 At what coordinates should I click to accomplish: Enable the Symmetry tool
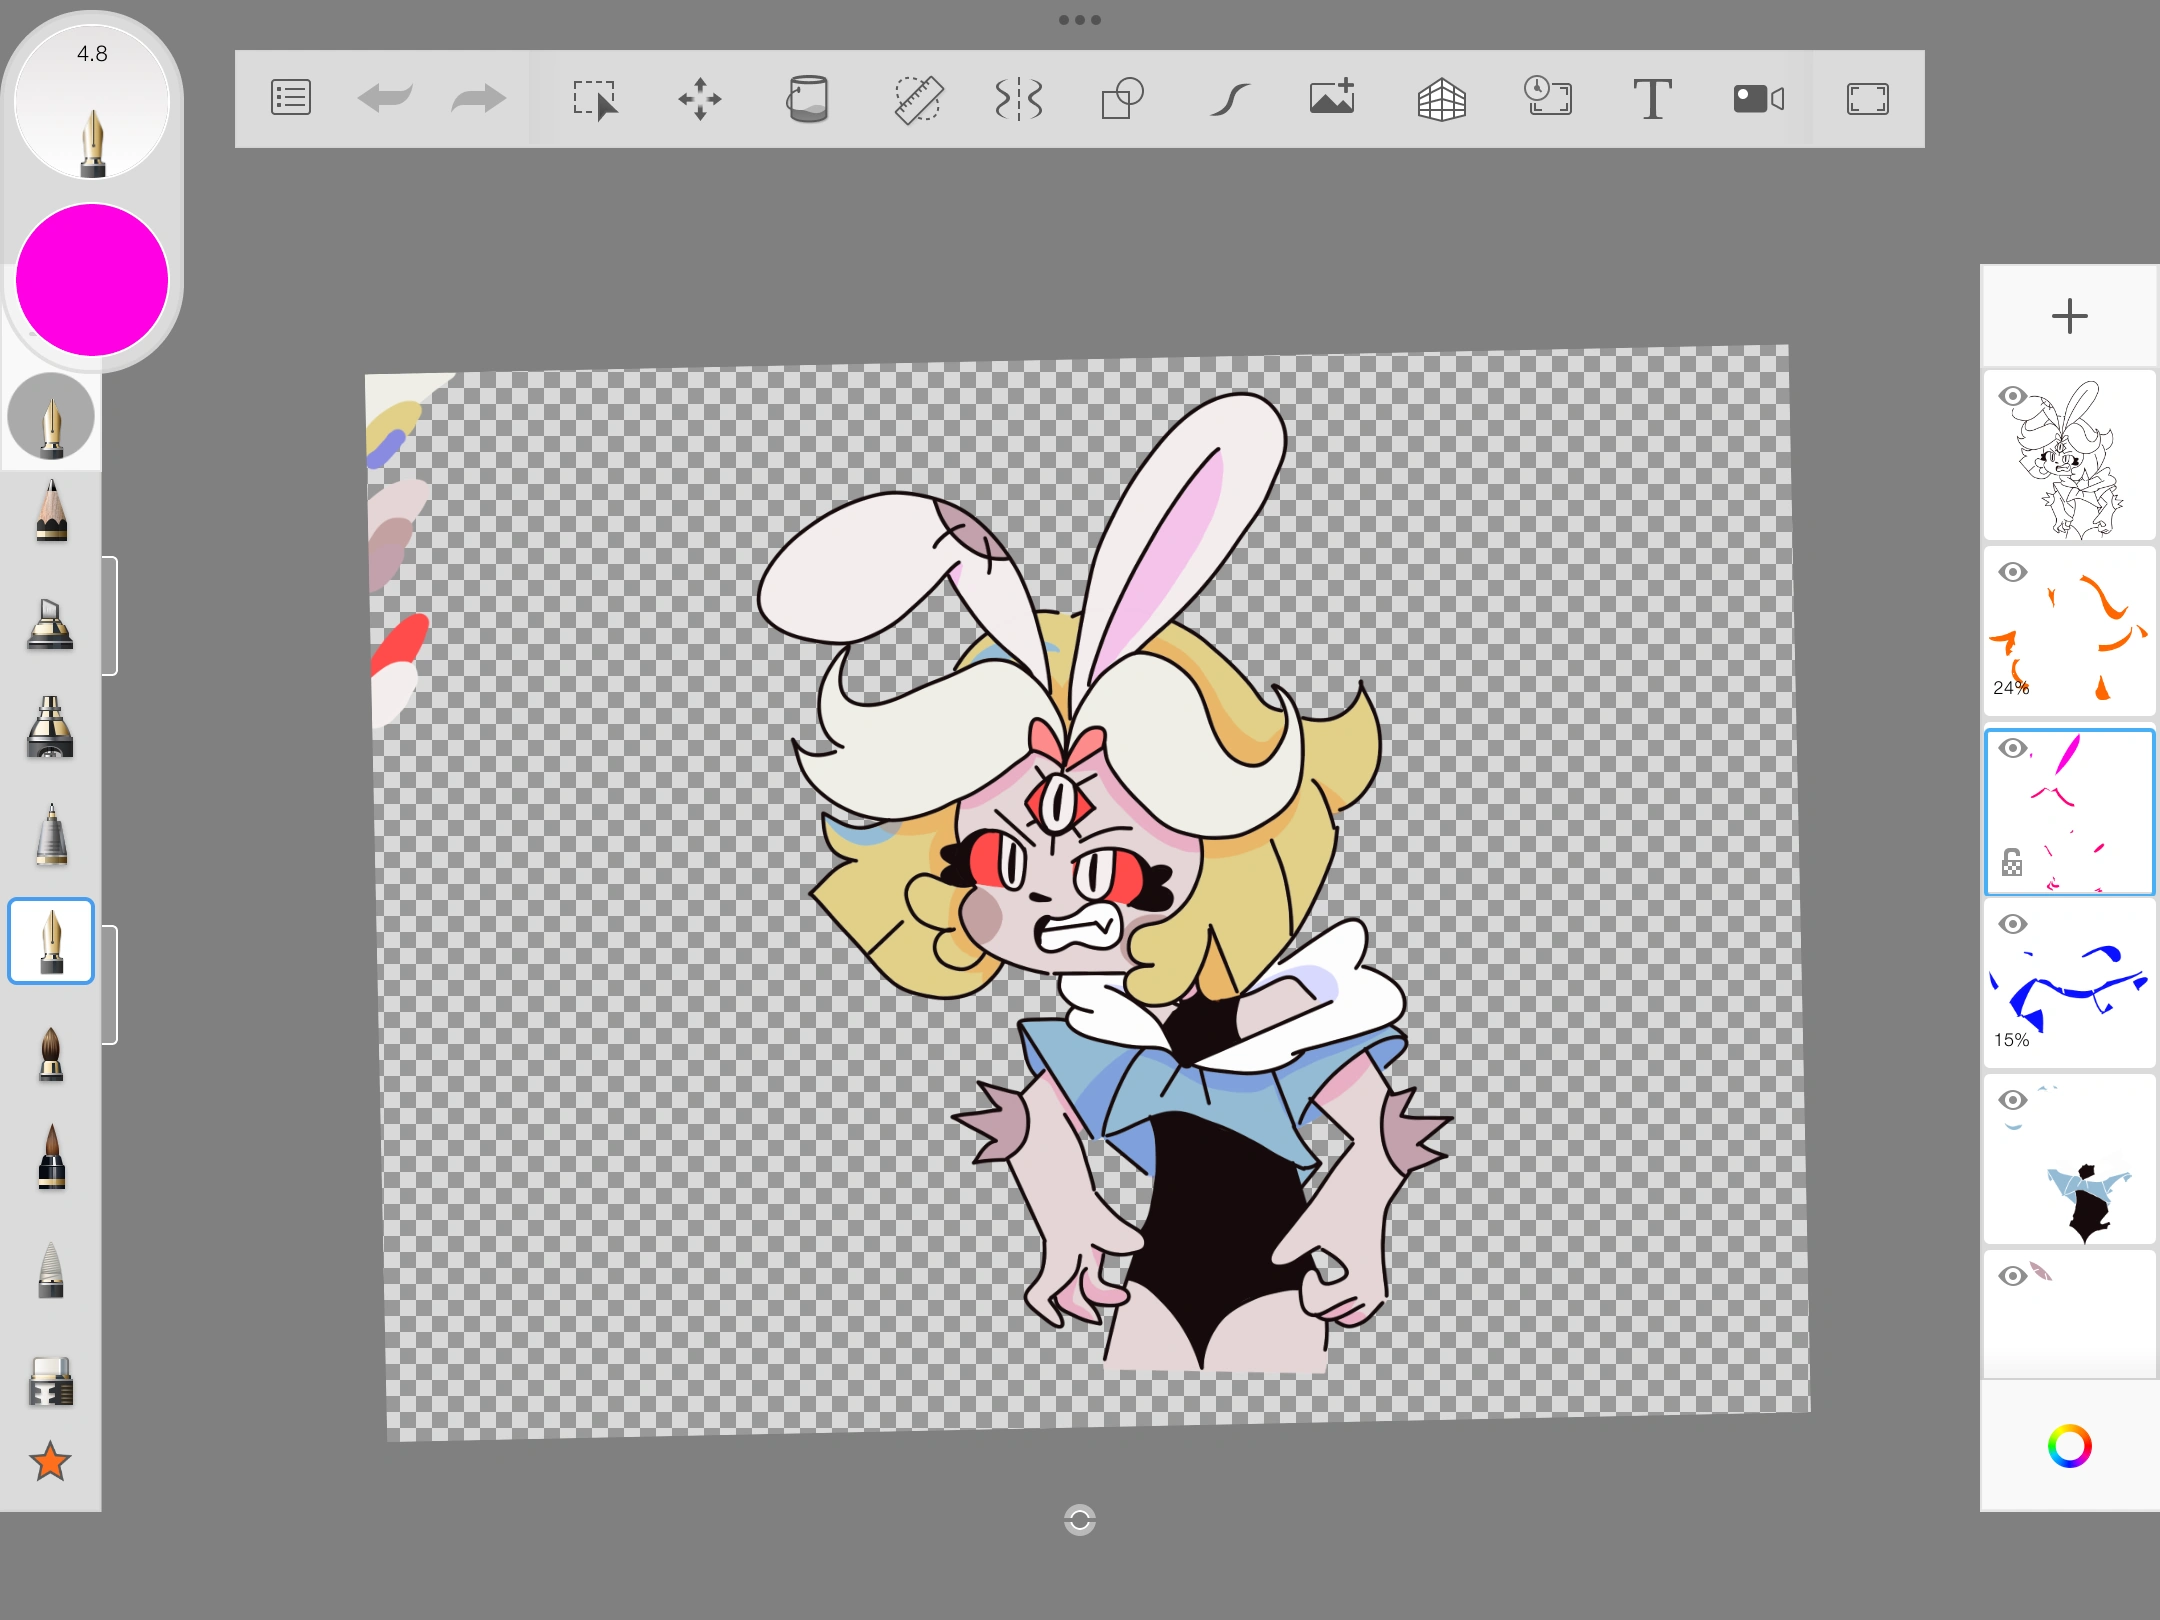1019,99
